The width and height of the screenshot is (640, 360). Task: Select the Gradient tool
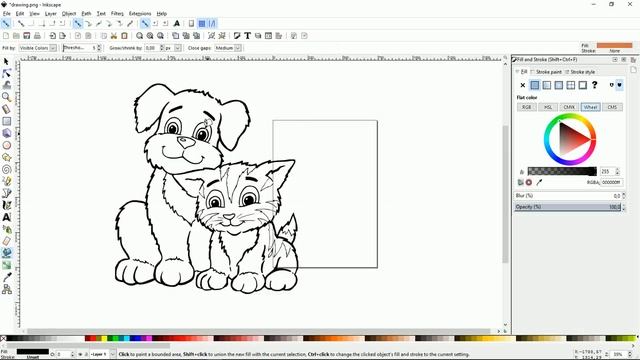click(x=6, y=265)
